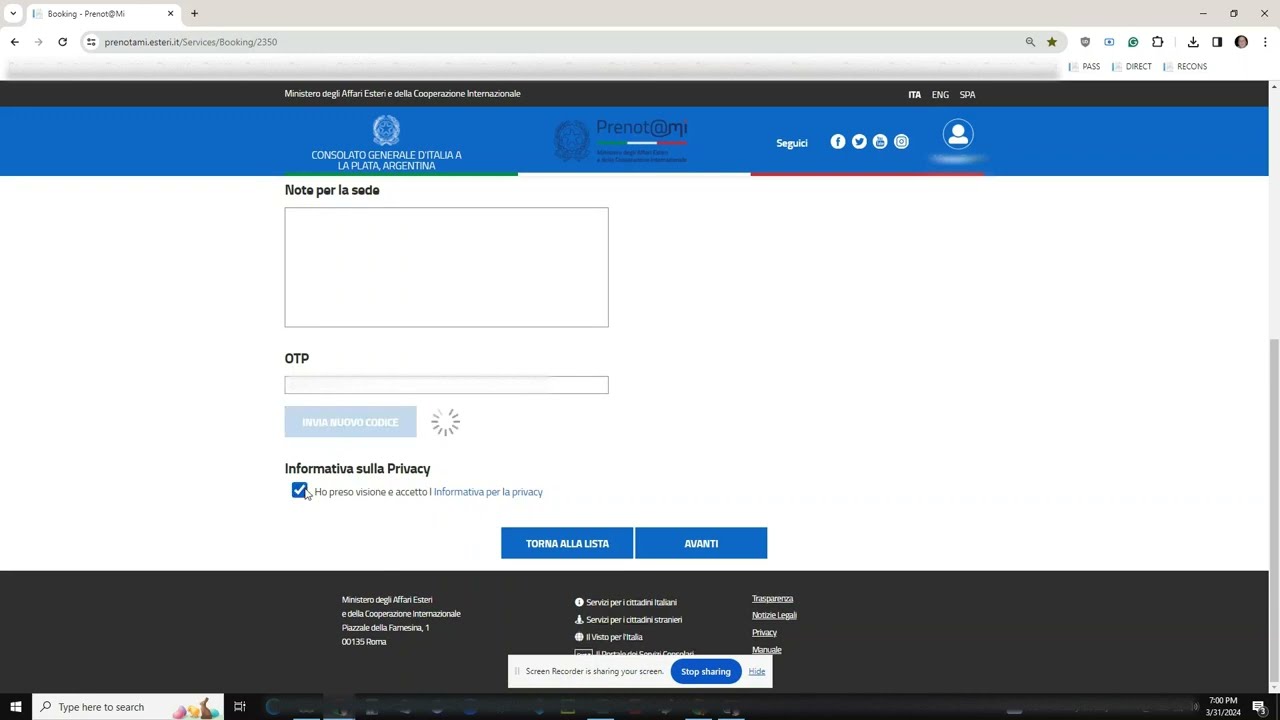
Task: Click the Windows Start button
Action: pyautogui.click(x=16, y=707)
